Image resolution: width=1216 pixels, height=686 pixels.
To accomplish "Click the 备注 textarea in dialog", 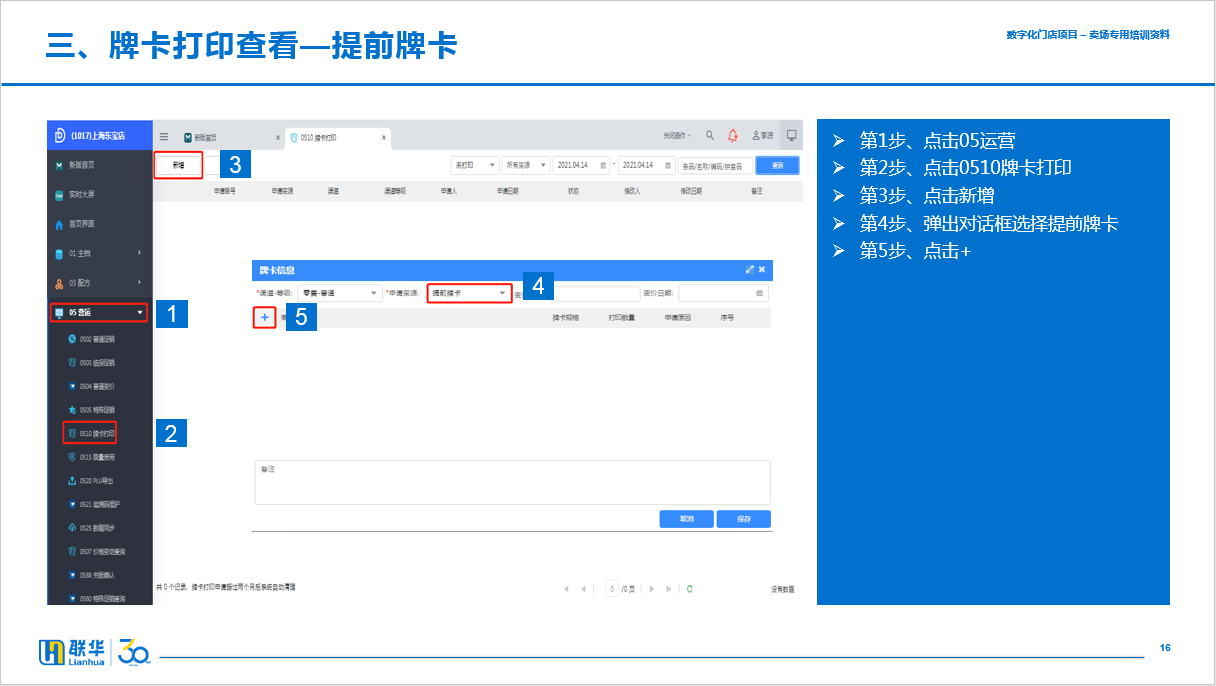I will (512, 482).
